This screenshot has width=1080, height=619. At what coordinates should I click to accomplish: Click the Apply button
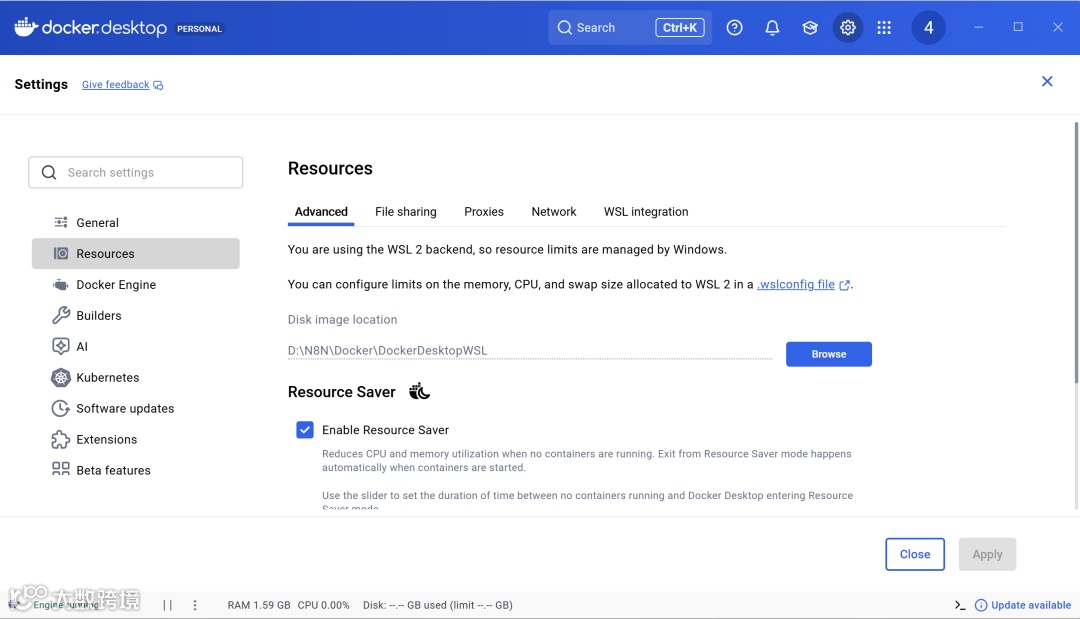coord(987,554)
